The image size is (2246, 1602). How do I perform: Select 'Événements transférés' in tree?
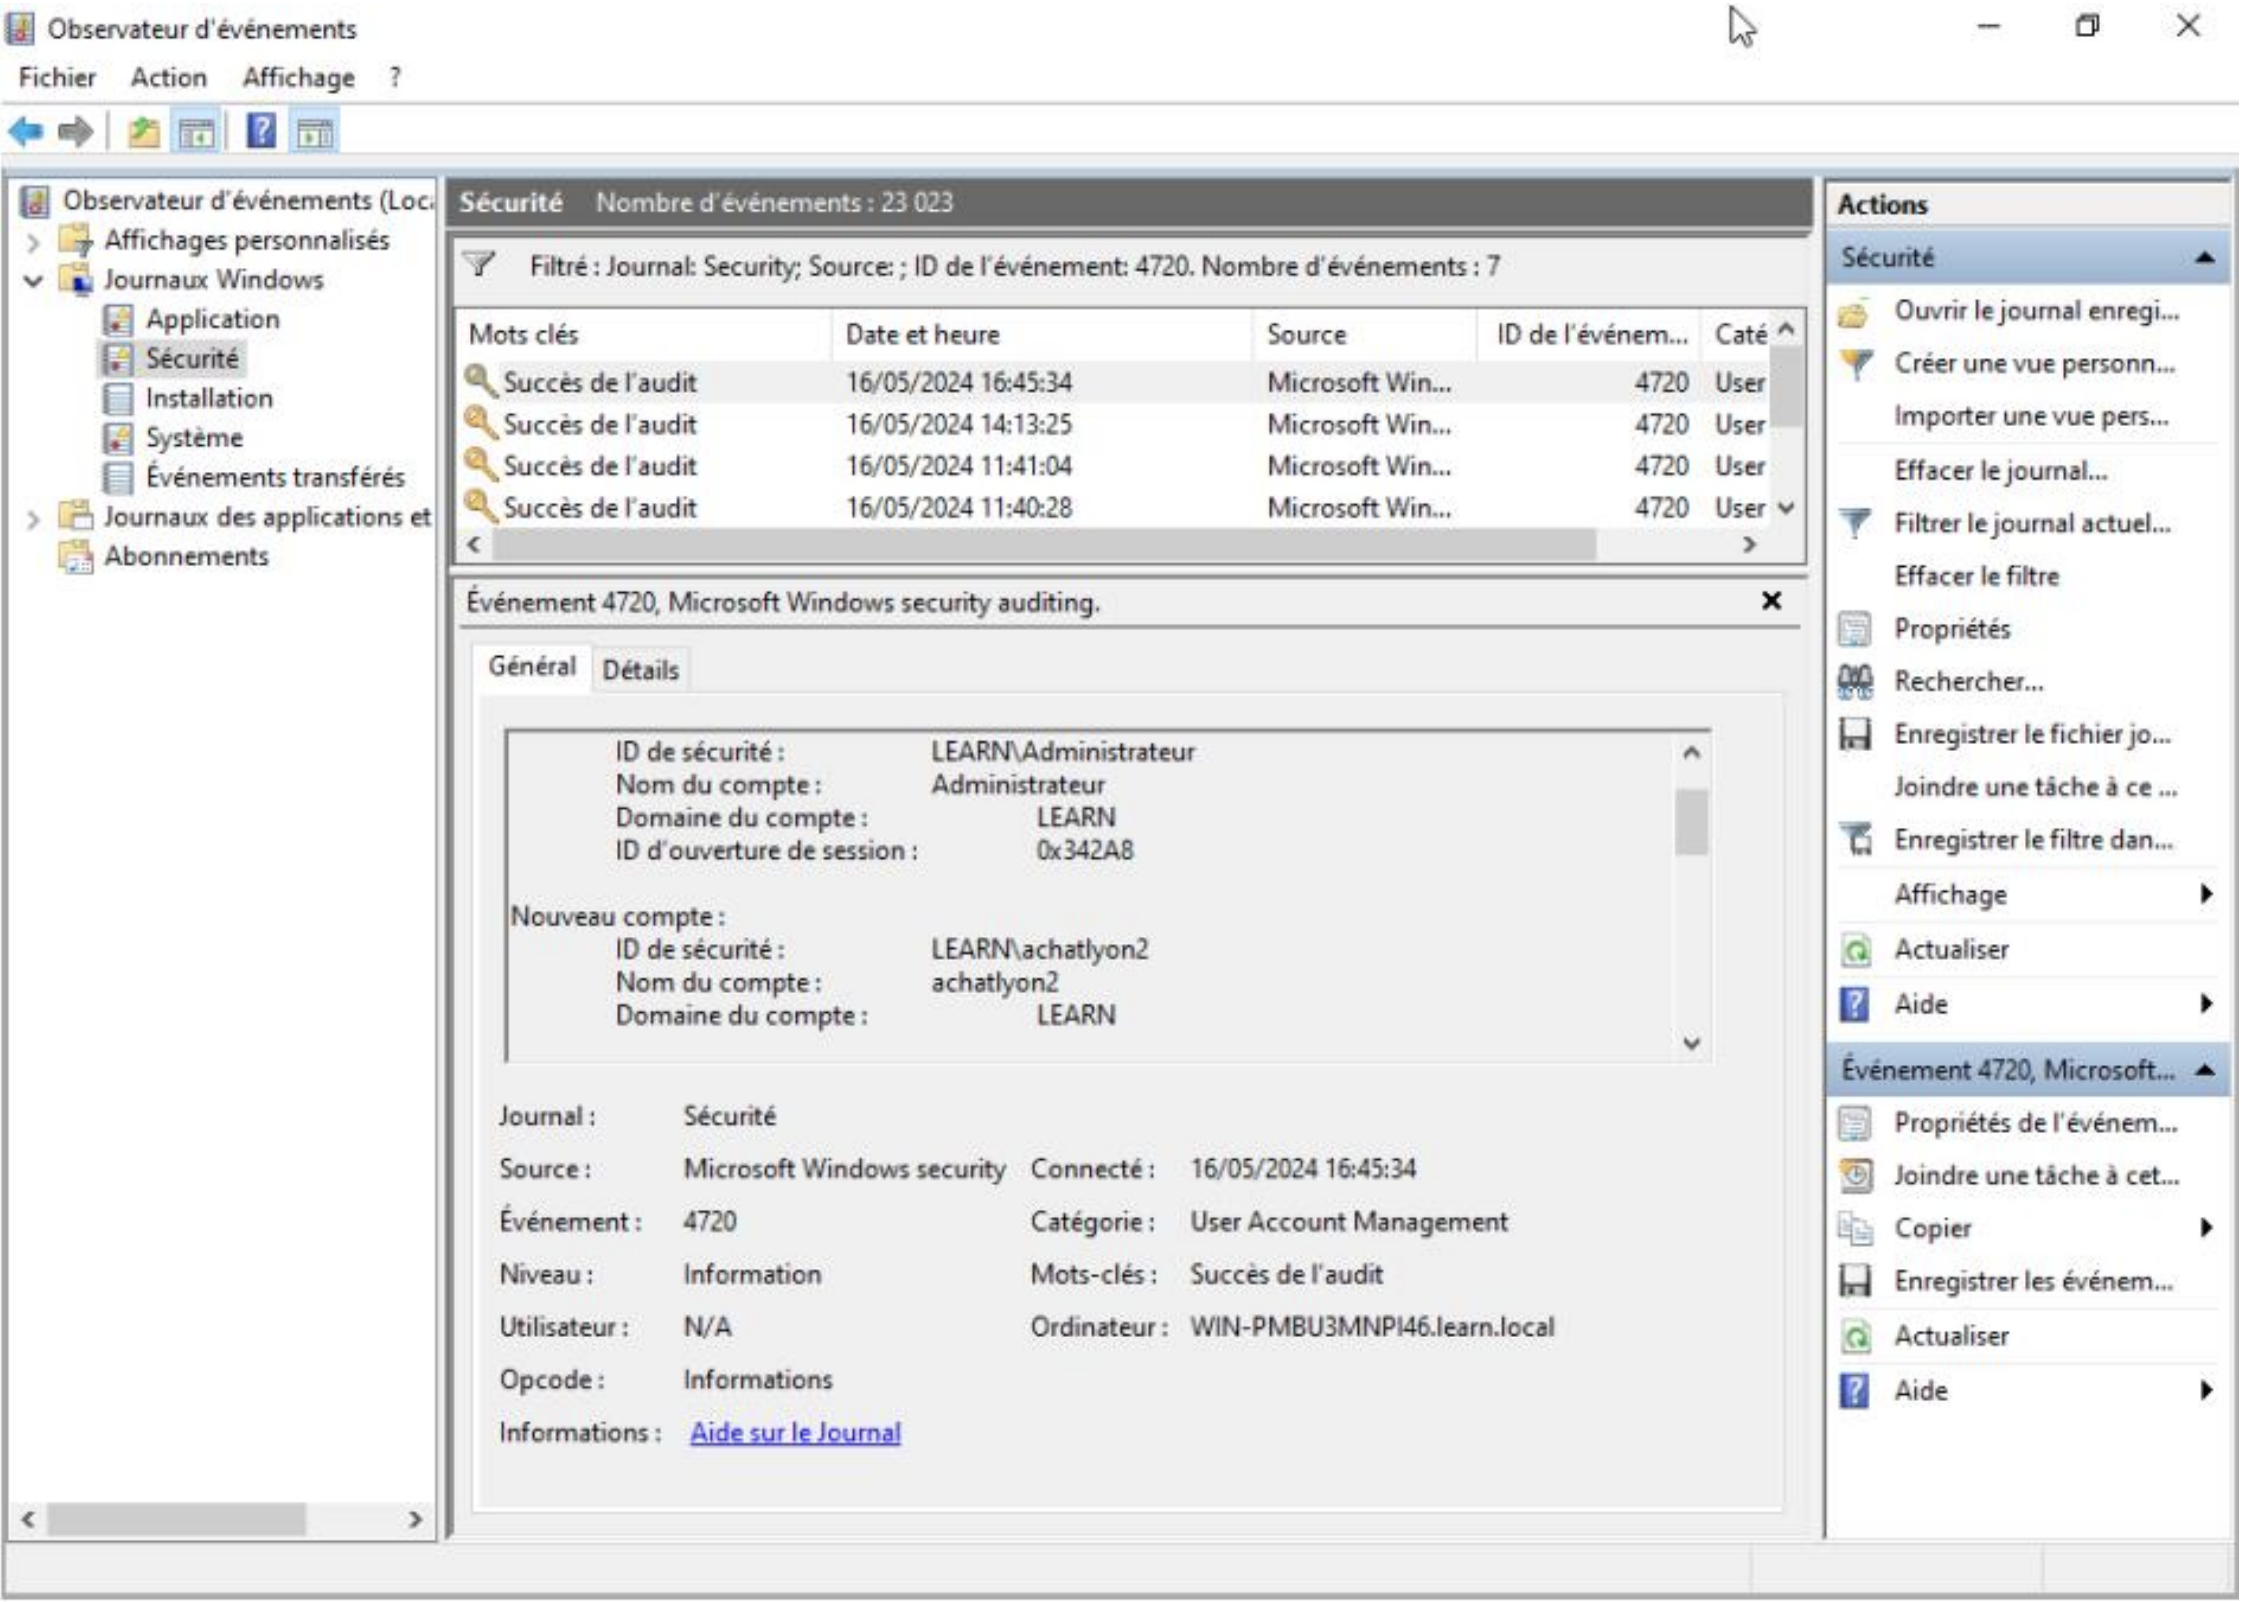pyautogui.click(x=275, y=477)
